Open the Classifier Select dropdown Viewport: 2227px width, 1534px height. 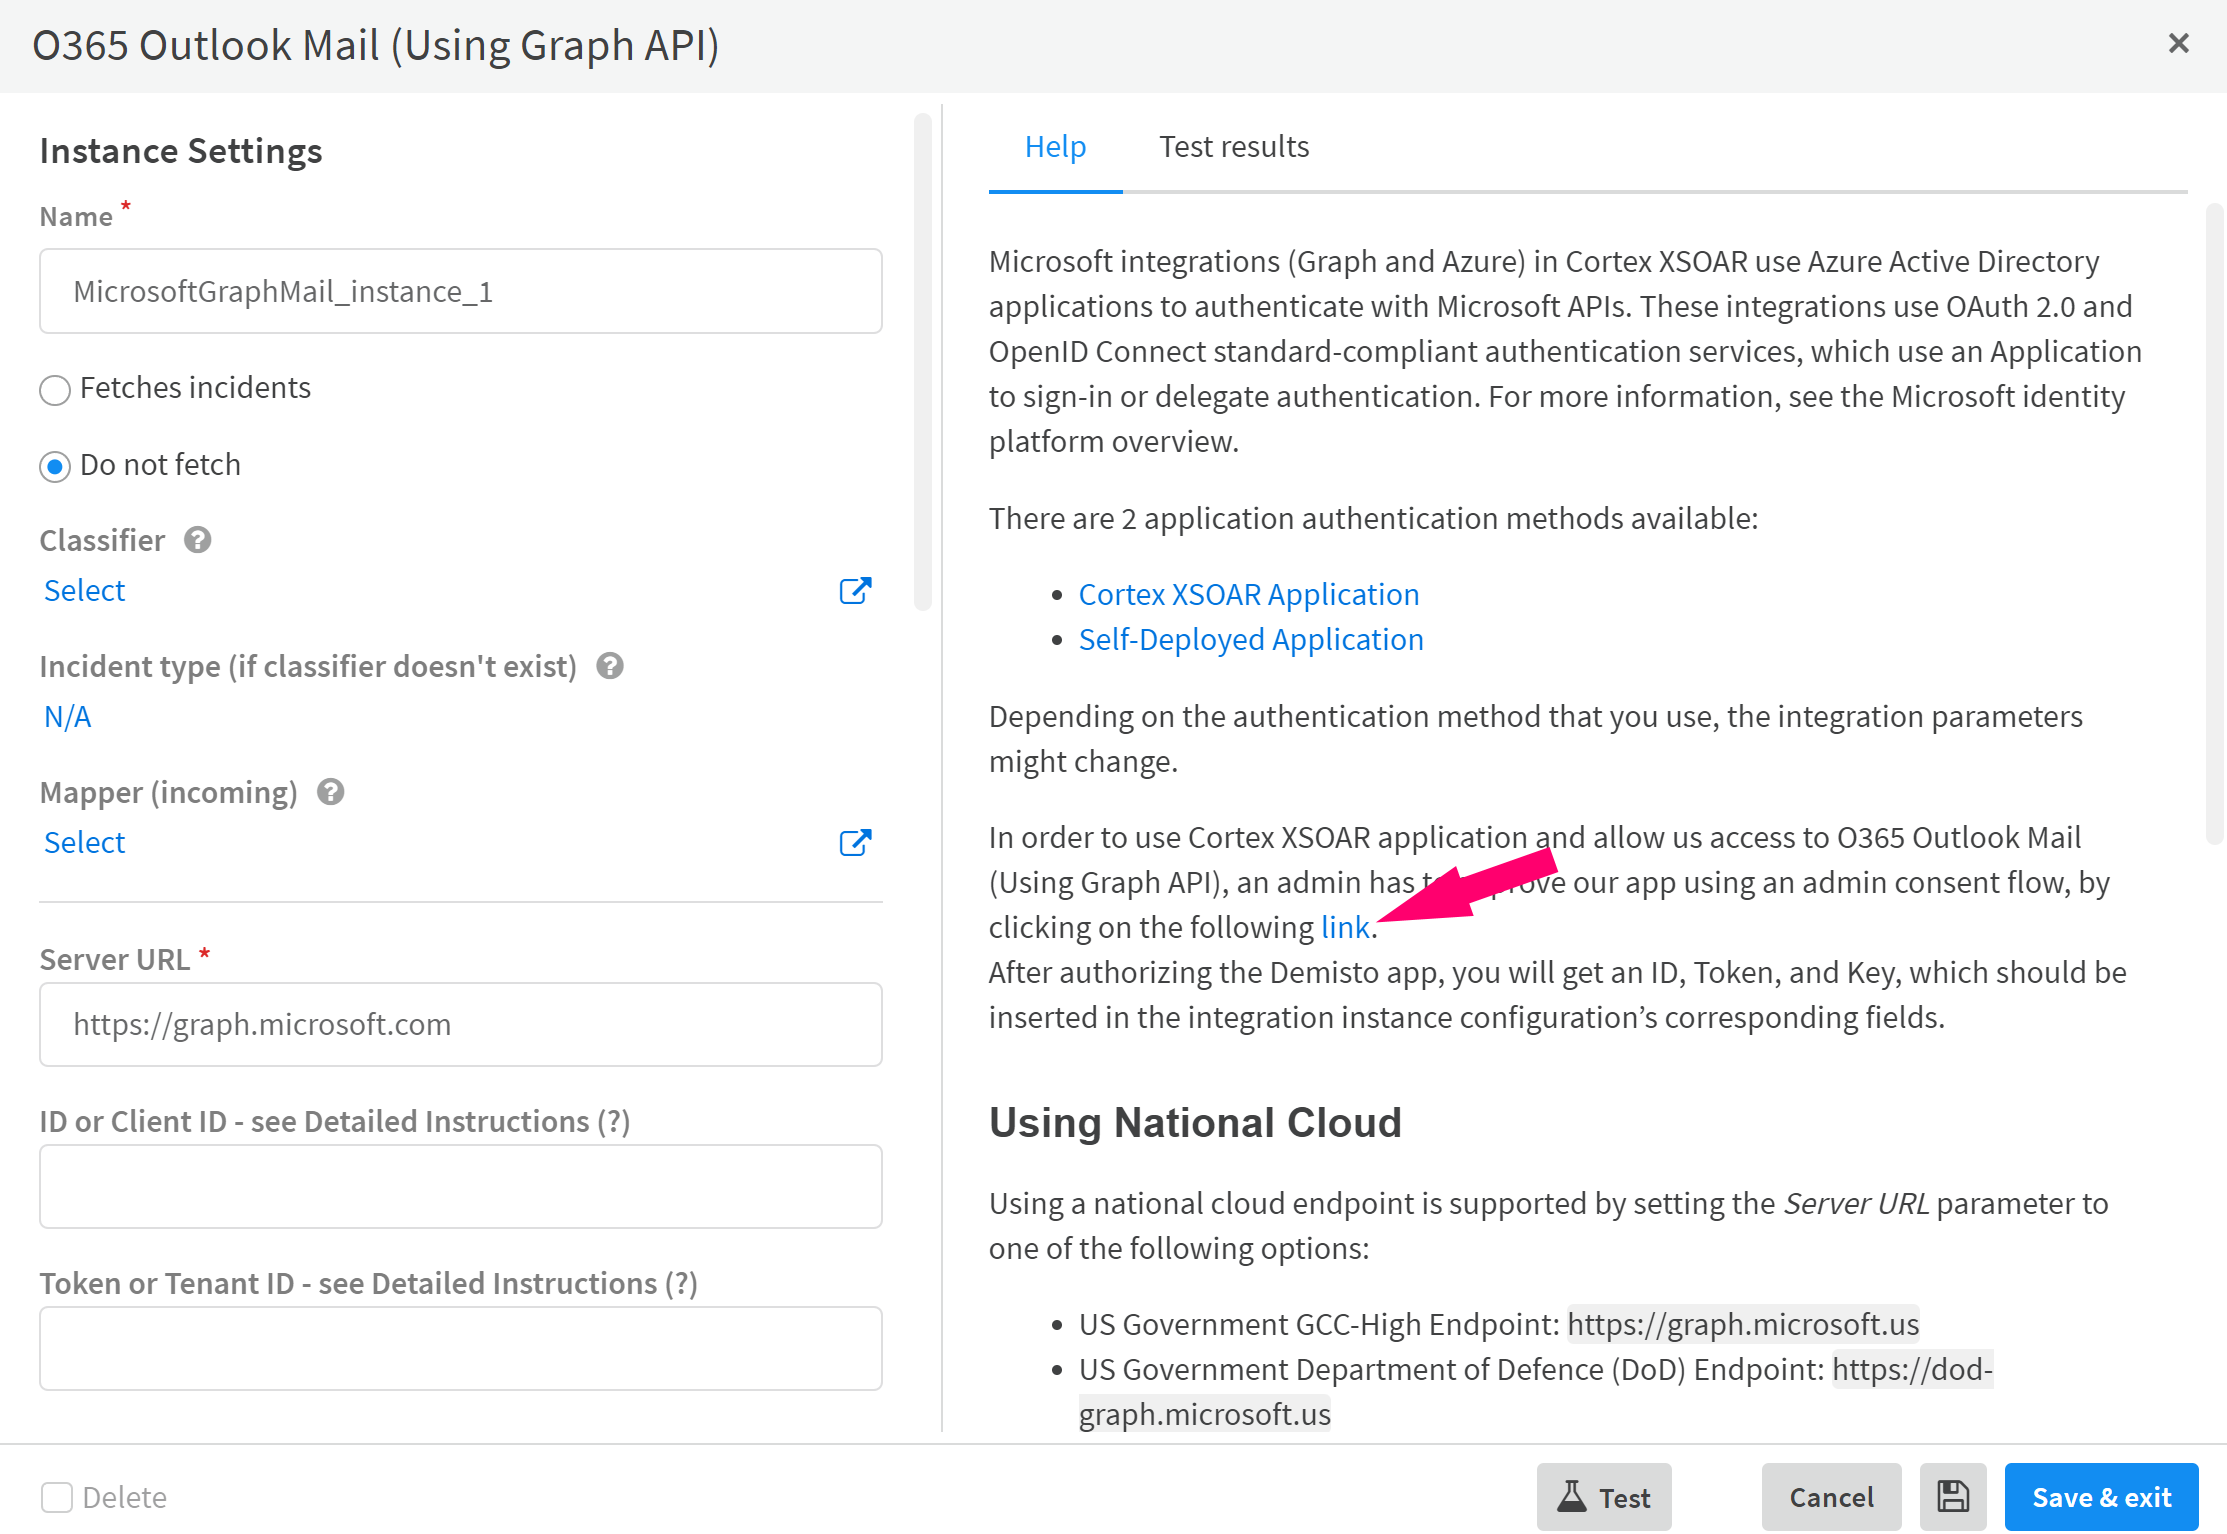(x=85, y=590)
